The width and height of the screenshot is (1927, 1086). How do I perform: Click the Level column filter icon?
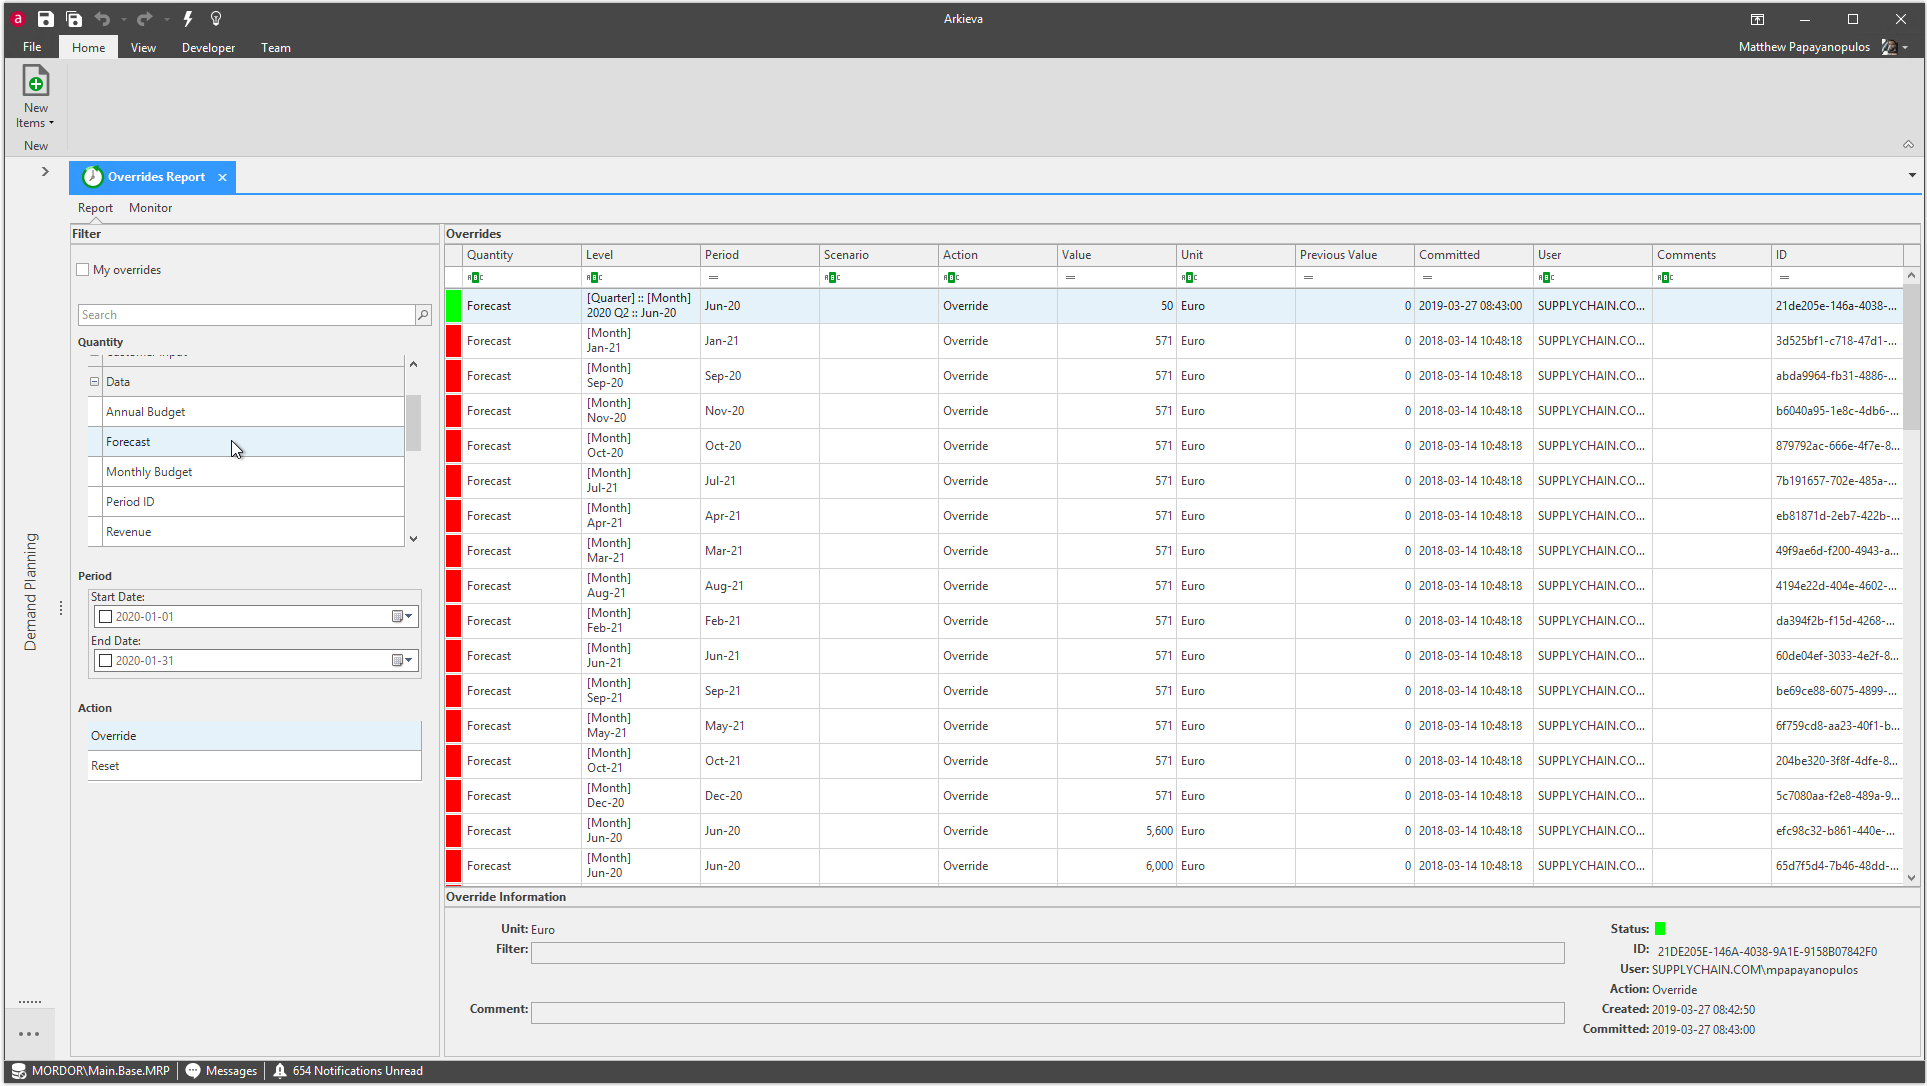click(x=594, y=277)
